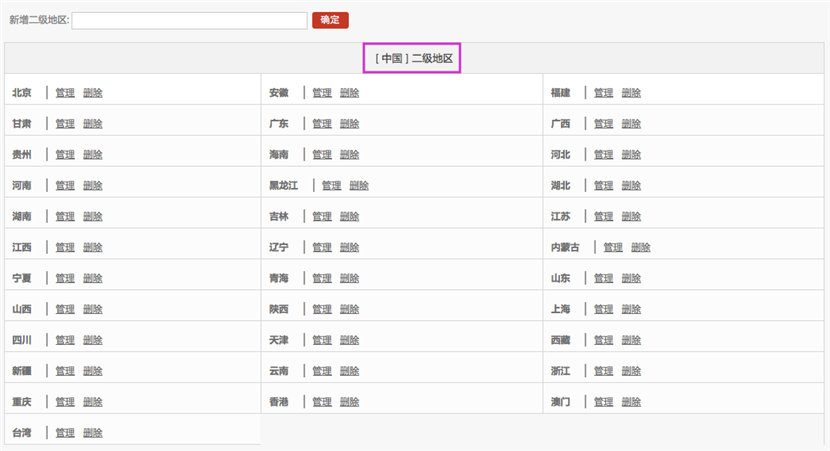Open 管理 link for 云南
The height and width of the screenshot is (451, 830).
pyautogui.click(x=322, y=371)
